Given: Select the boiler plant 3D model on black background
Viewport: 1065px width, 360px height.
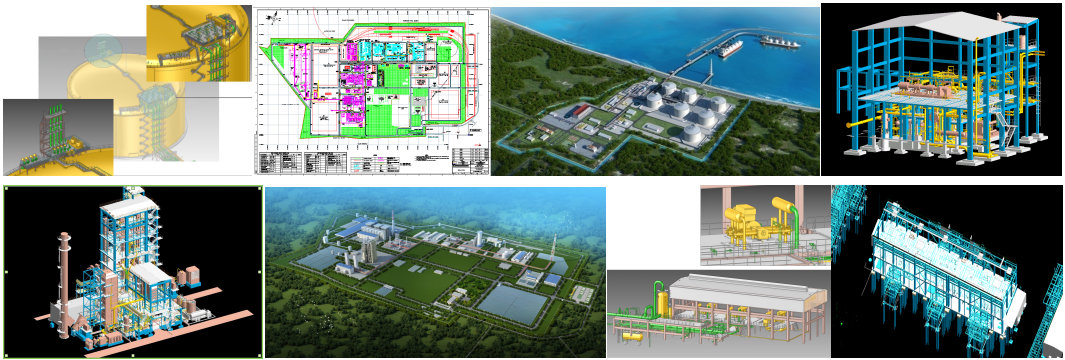Looking at the screenshot, I should (x=133, y=272).
